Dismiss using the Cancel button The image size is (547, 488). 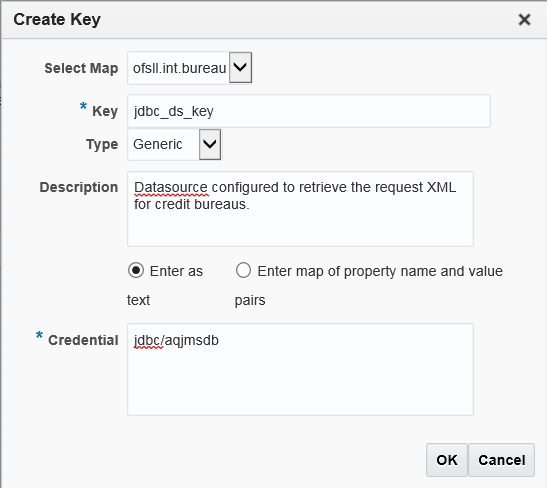point(501,460)
